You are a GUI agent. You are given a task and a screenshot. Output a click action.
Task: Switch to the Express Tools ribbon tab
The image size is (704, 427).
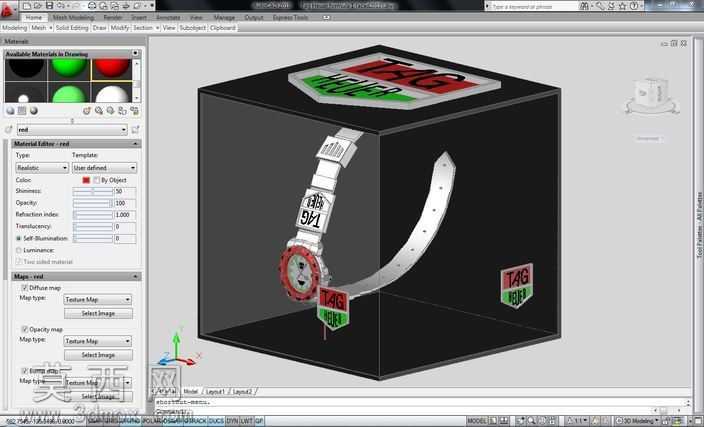coord(290,18)
